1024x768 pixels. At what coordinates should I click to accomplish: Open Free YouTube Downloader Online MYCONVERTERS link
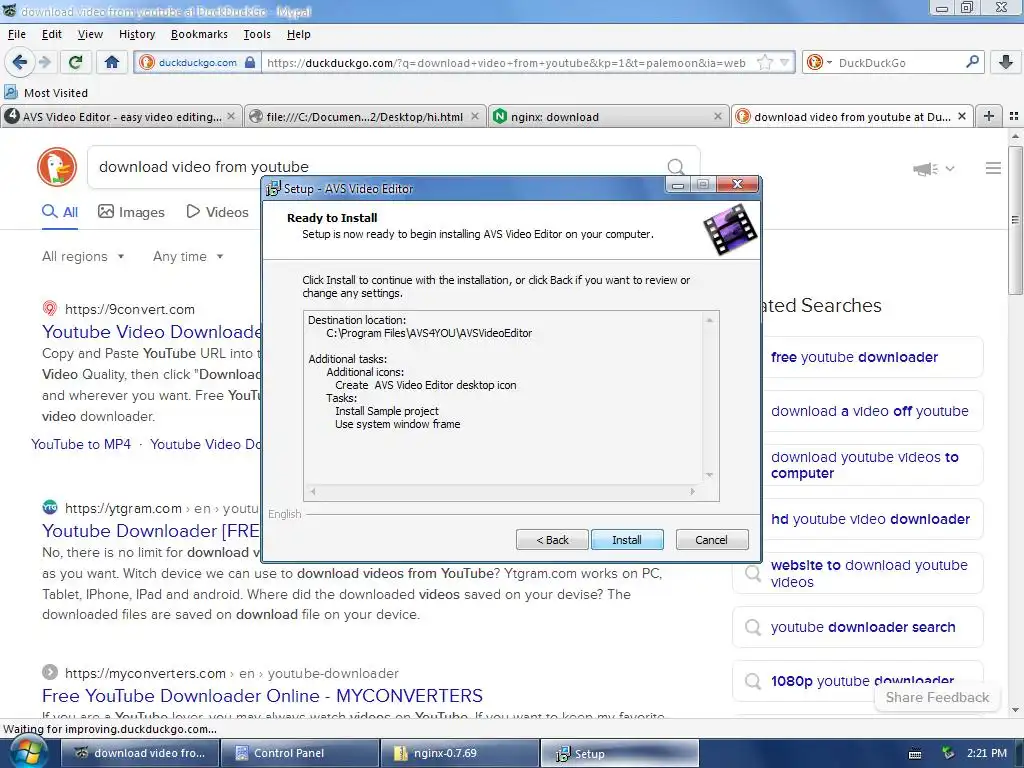coord(263,696)
